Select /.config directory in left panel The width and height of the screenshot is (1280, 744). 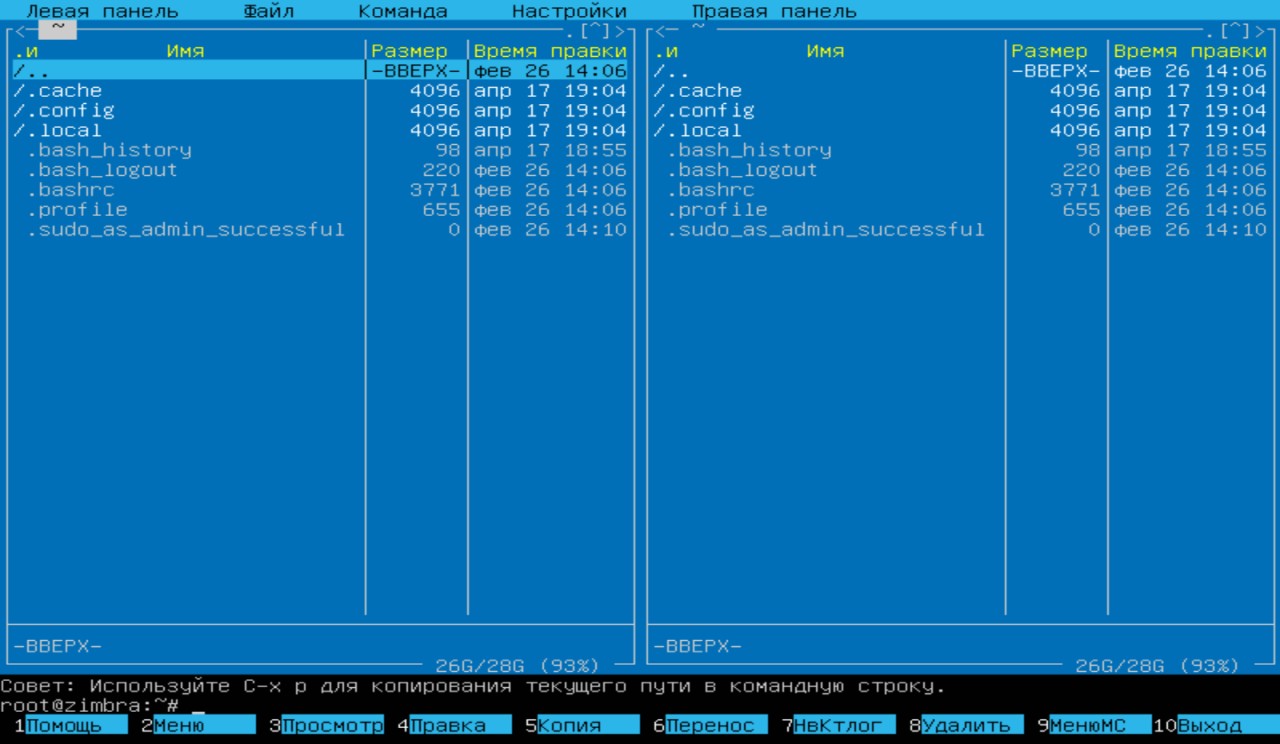click(x=320, y=111)
